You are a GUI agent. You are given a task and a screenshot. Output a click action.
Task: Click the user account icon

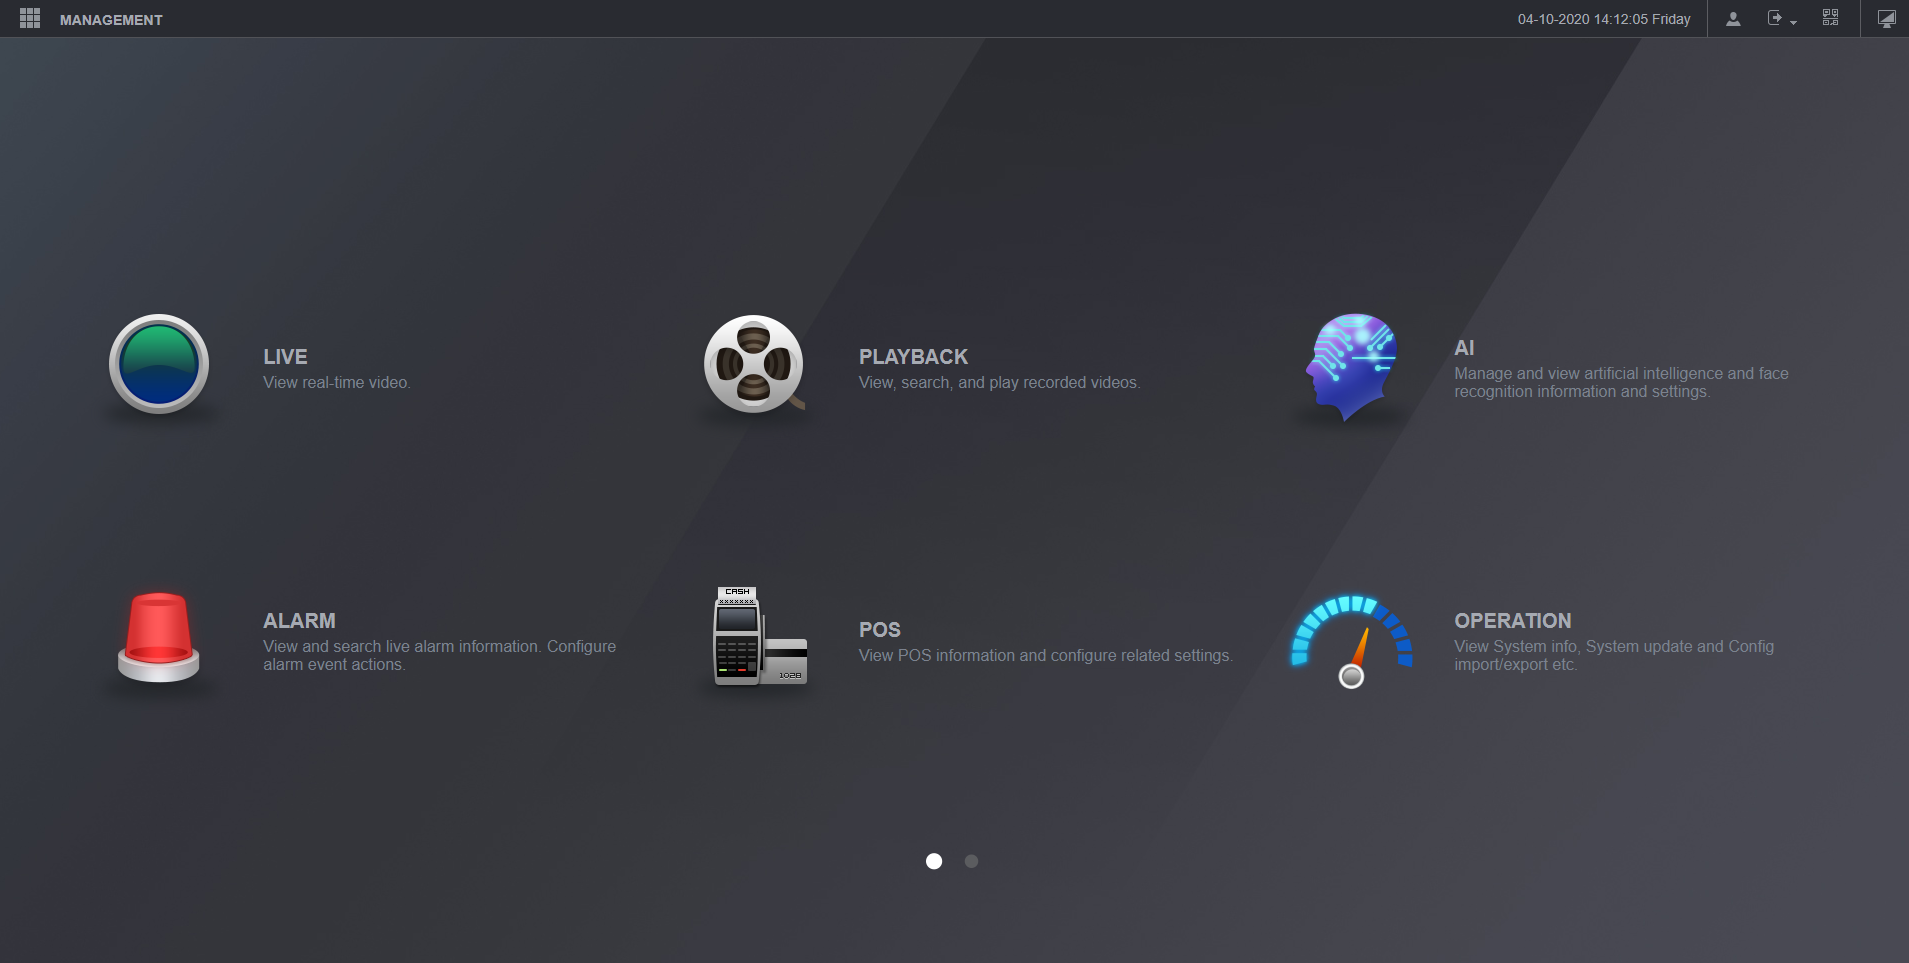(x=1733, y=19)
